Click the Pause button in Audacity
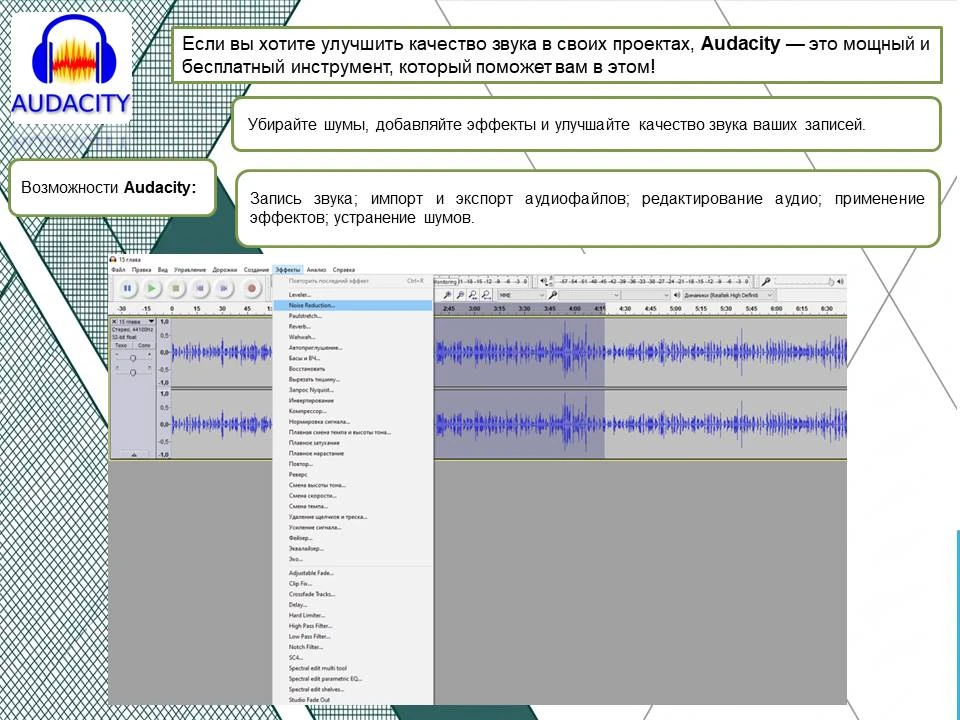Image resolution: width=960 pixels, height=720 pixels. 127,288
